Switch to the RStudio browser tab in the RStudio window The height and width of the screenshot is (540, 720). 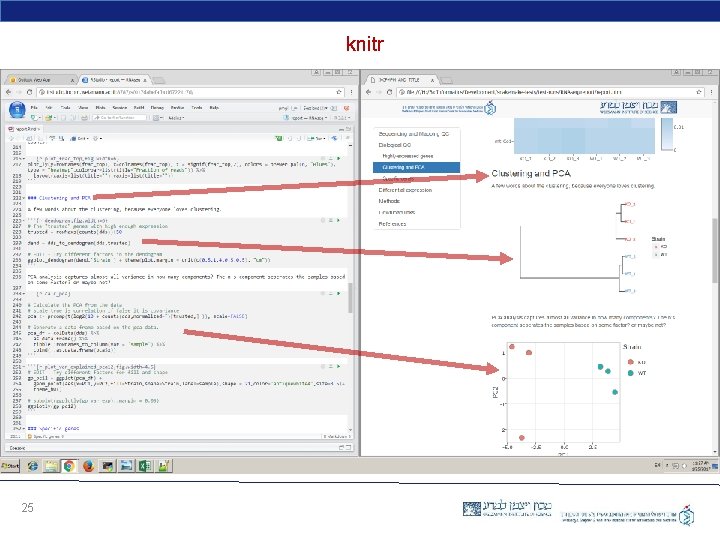[113, 80]
